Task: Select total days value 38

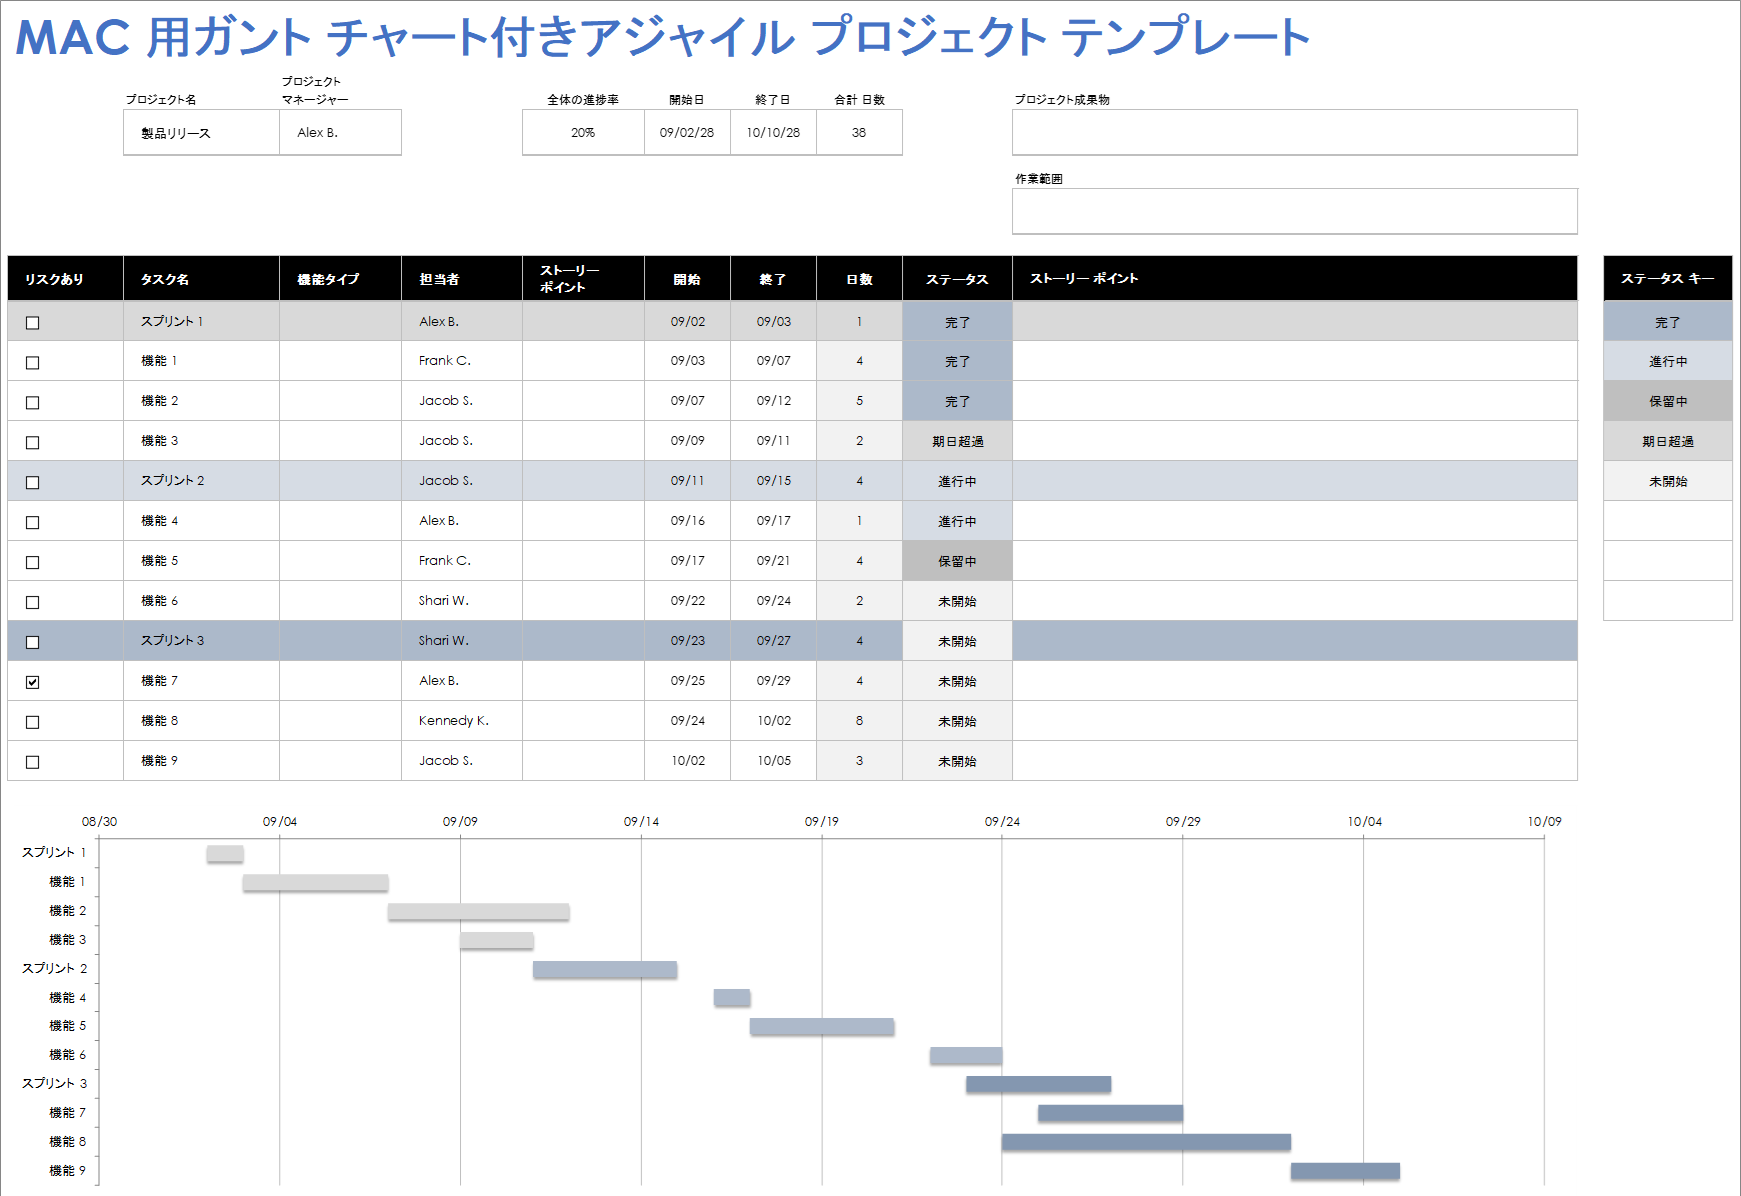Action: pyautogui.click(x=859, y=132)
